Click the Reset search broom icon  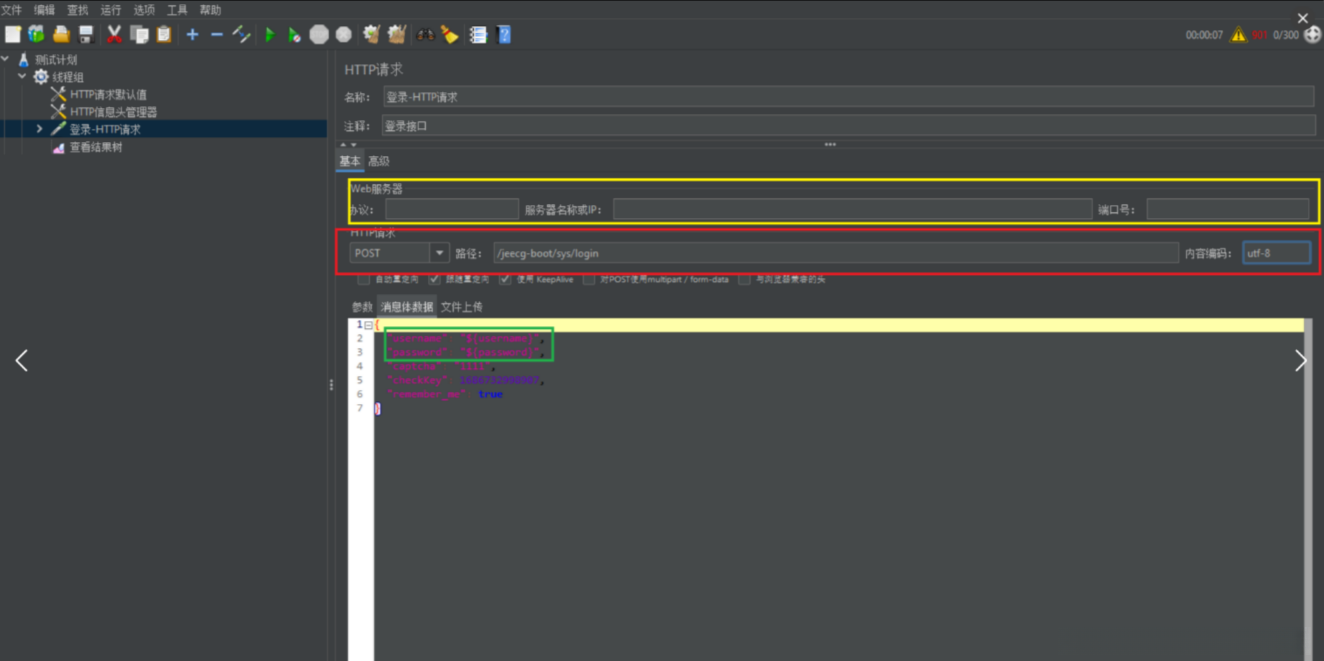(x=450, y=35)
